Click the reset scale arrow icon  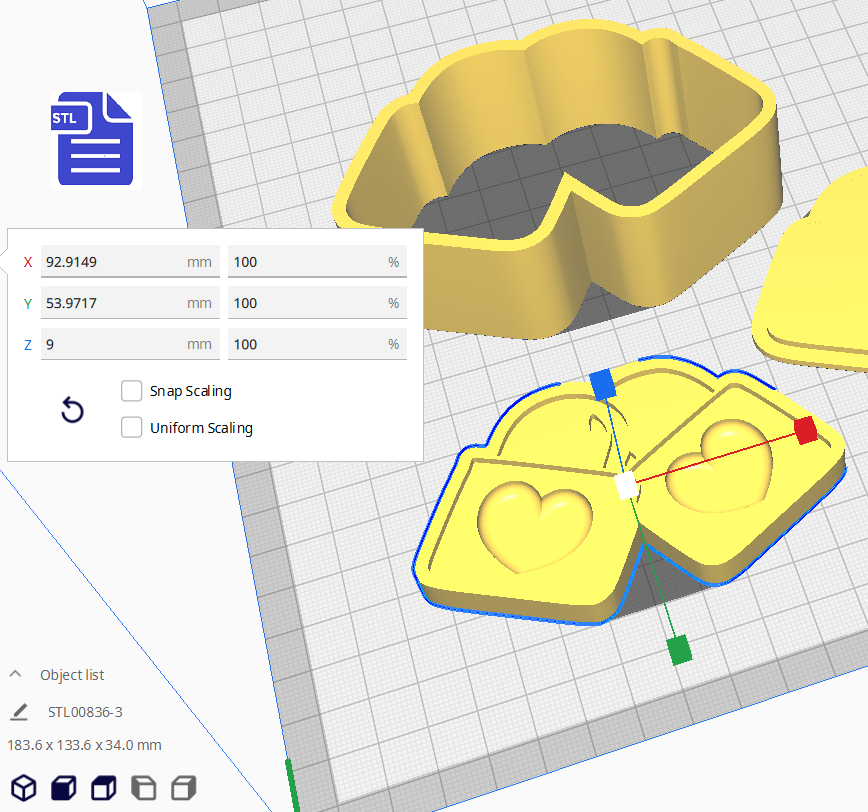click(x=72, y=410)
